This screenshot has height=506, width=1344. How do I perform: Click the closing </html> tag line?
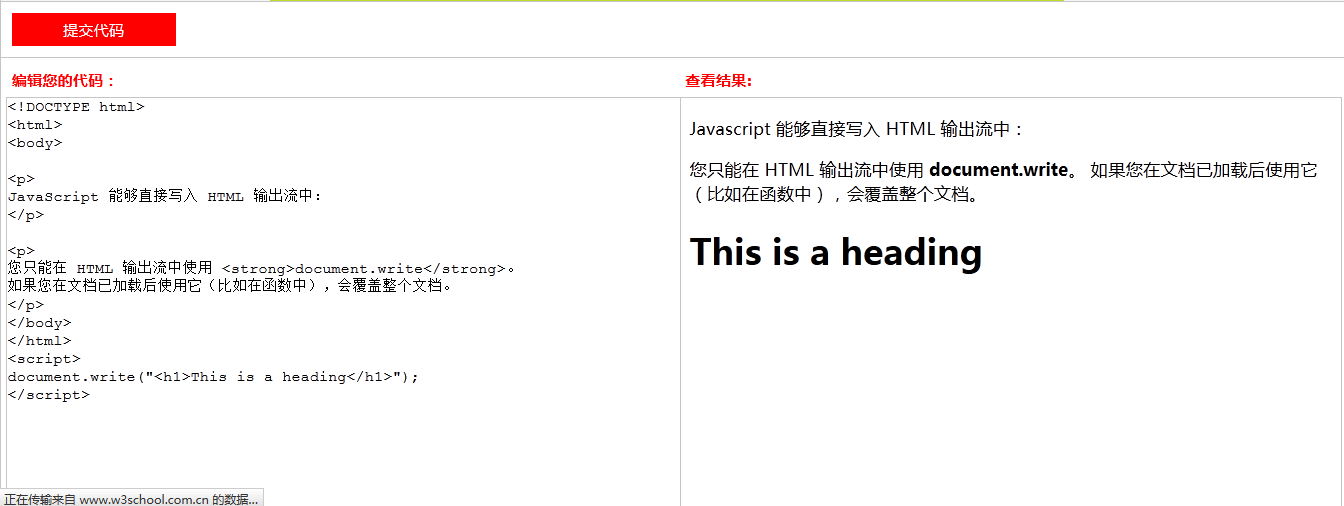[x=40, y=341]
